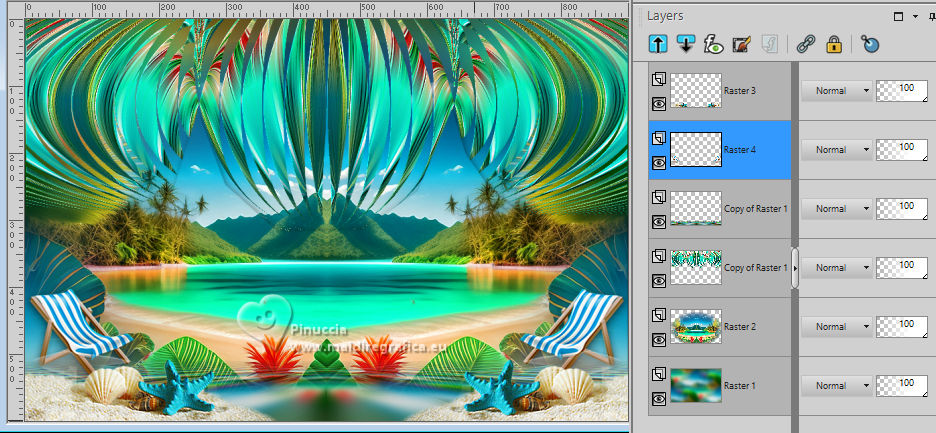Click the Raster 4 layer thumbnail
Viewport: 936px width, 433px height.
[x=696, y=149]
